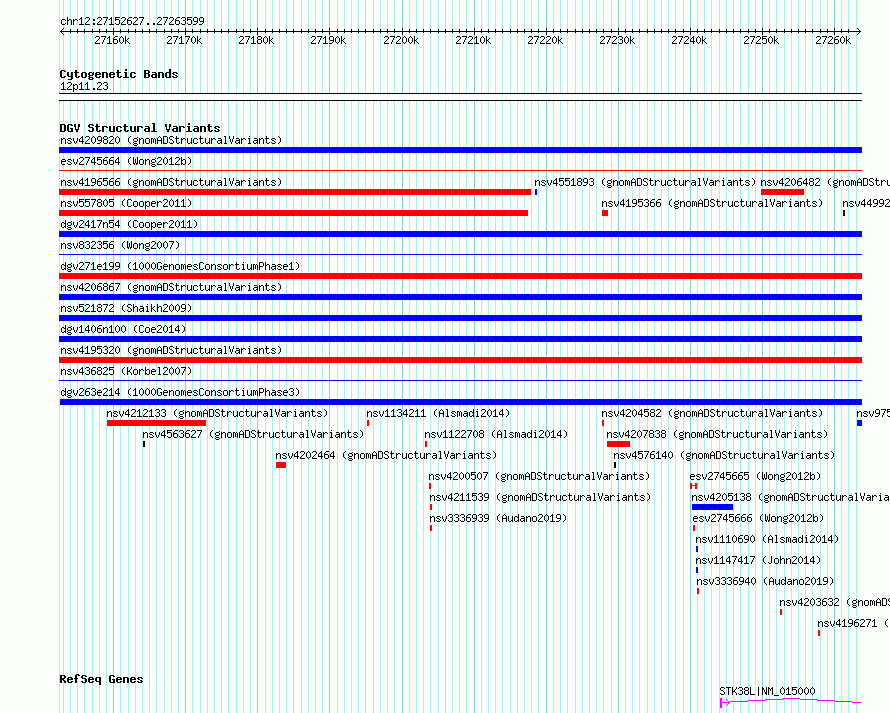Select nsv436825 (Korbel2007) label
This screenshot has width=890, height=713.
pos(126,371)
